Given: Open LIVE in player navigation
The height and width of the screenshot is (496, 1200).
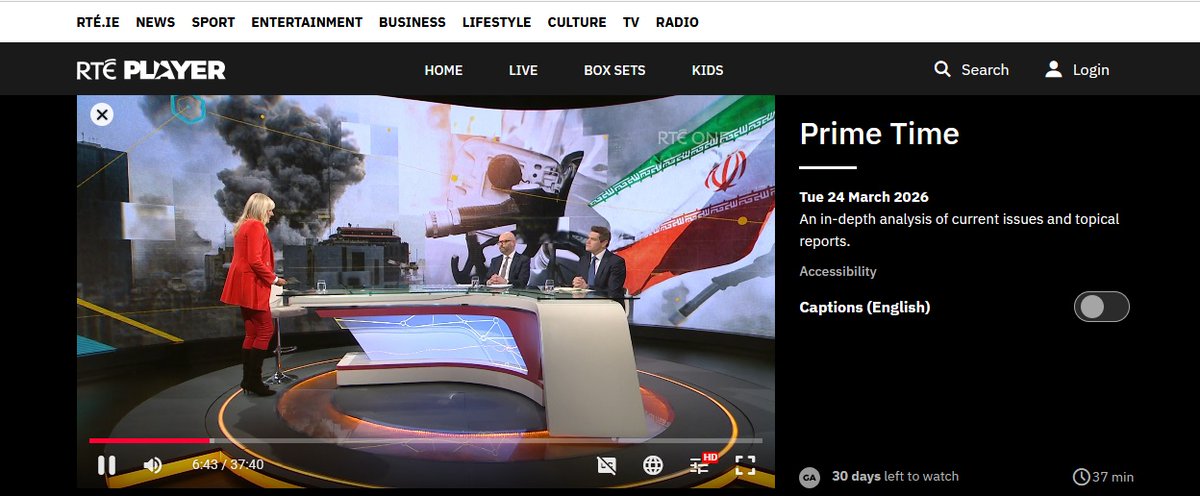Looking at the screenshot, I should [x=523, y=70].
